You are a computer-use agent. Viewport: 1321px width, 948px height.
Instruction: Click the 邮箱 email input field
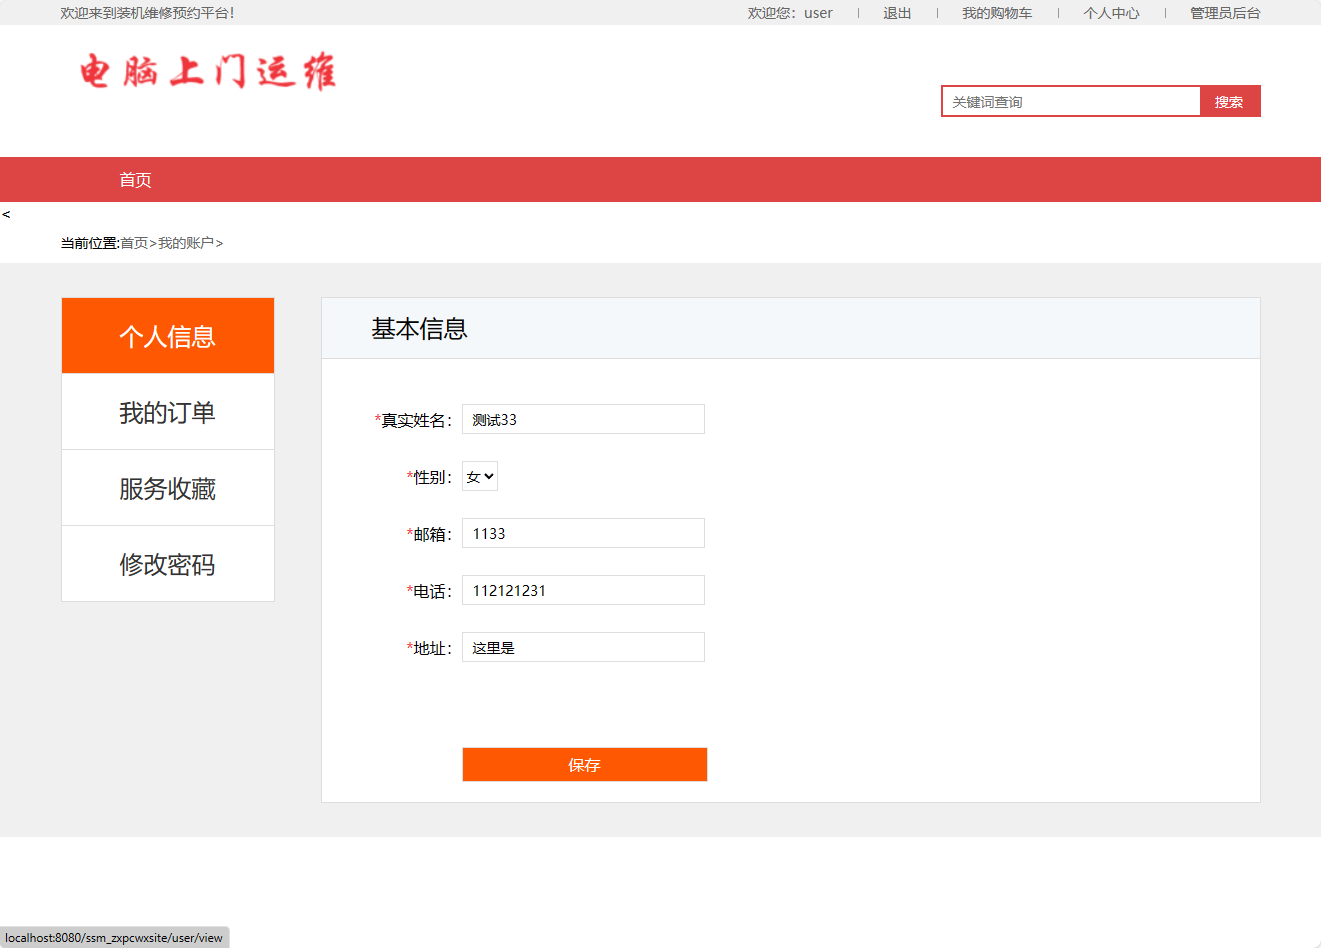583,533
